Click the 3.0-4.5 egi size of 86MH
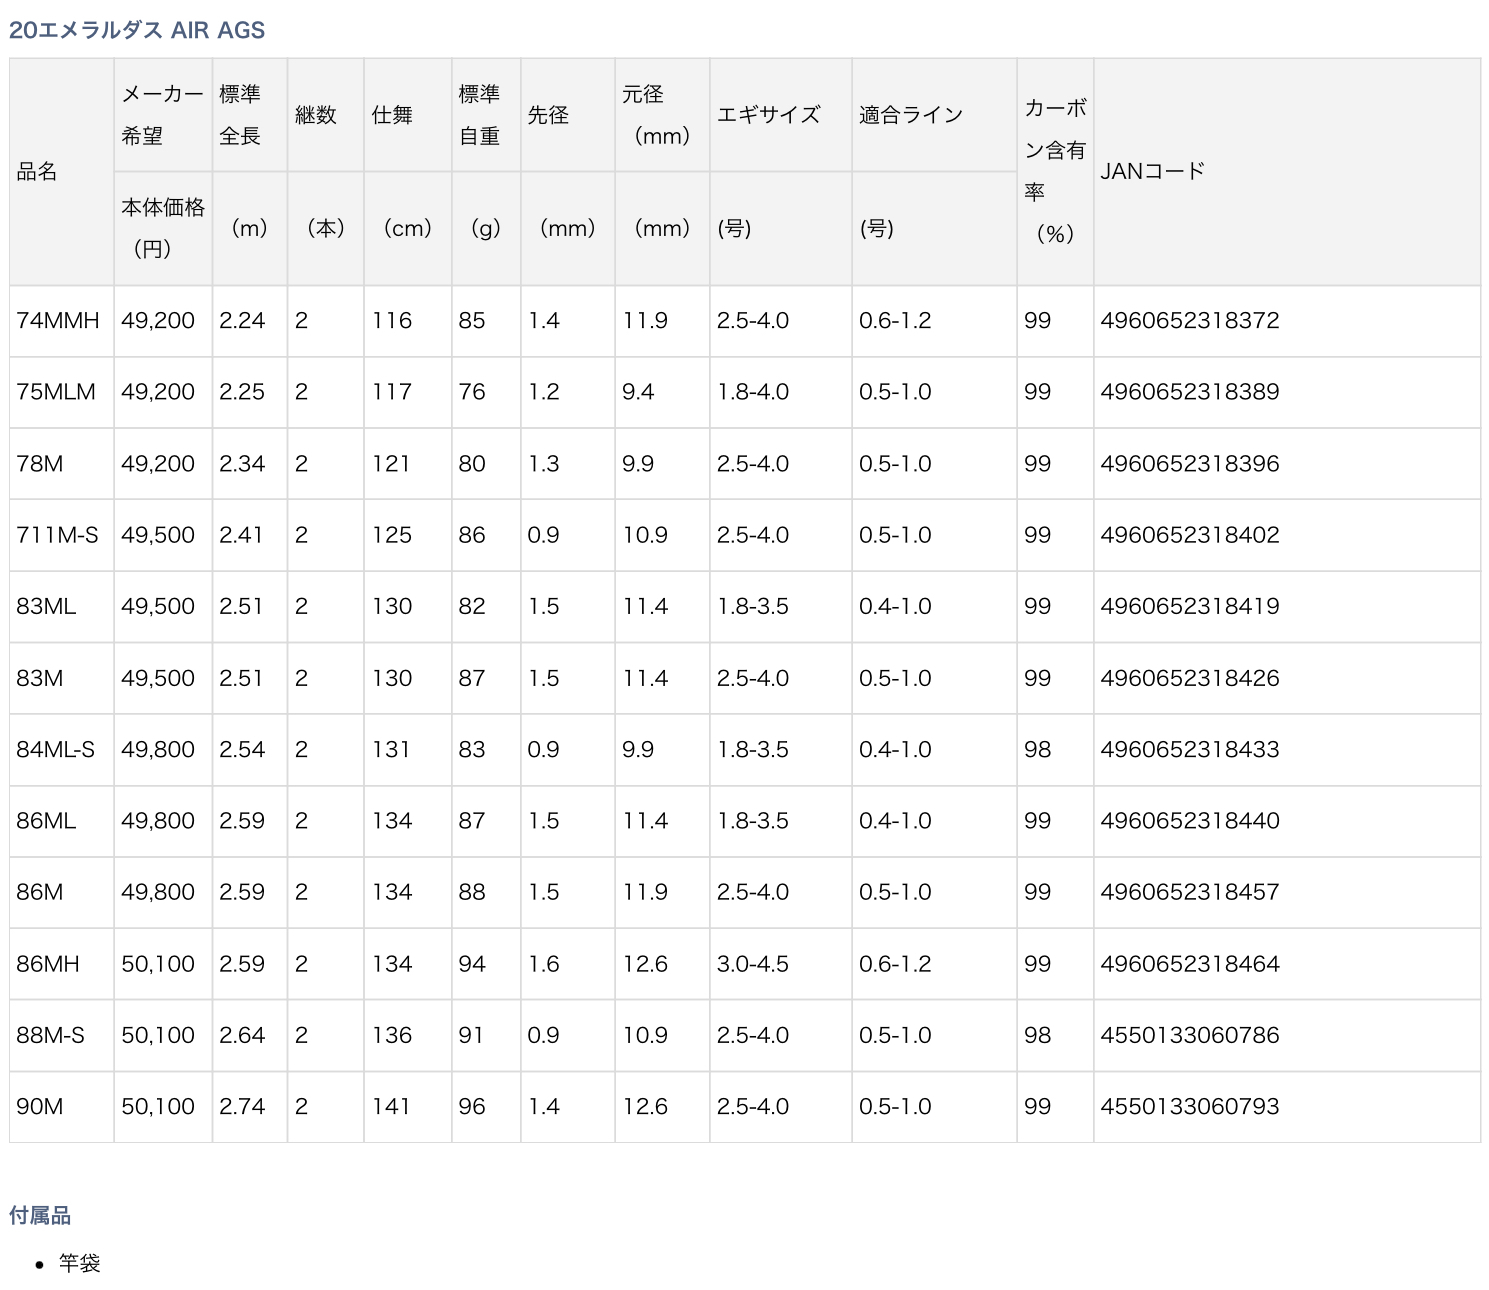Viewport: 1489px width, 1290px height. coord(753,964)
